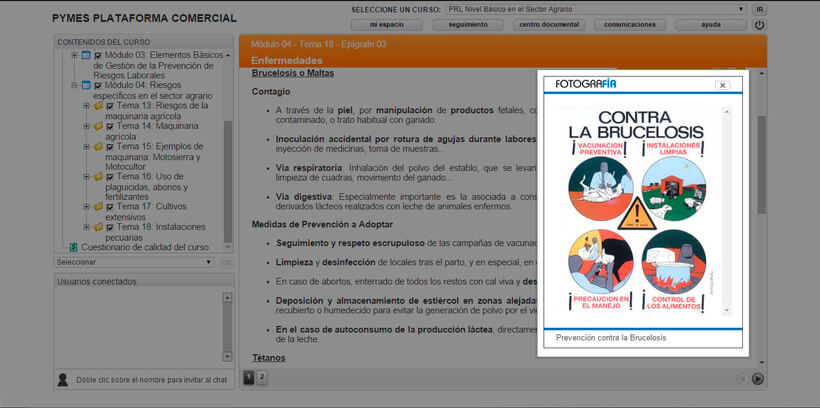Viewport: 820px width, 408px height.
Task: Collapse the Módulo 04 tree node
Action: click(x=75, y=85)
